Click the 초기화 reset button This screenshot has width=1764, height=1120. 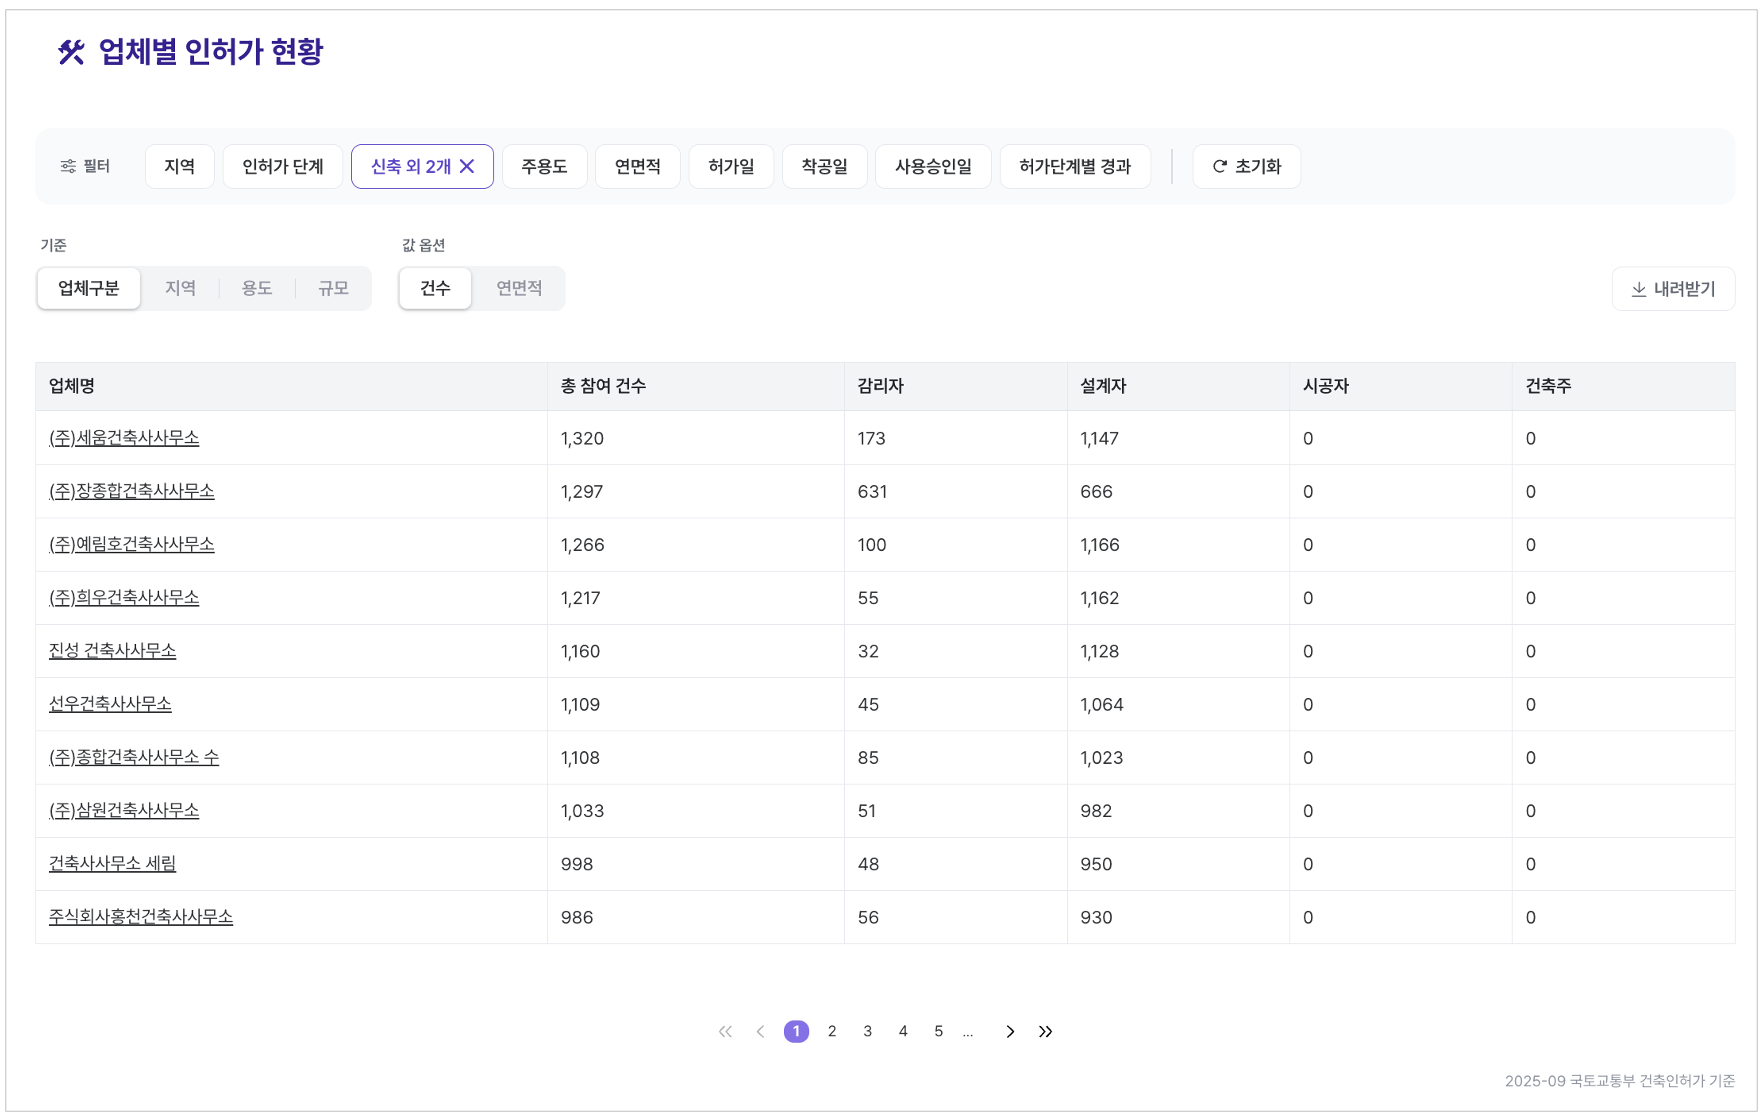pos(1246,166)
